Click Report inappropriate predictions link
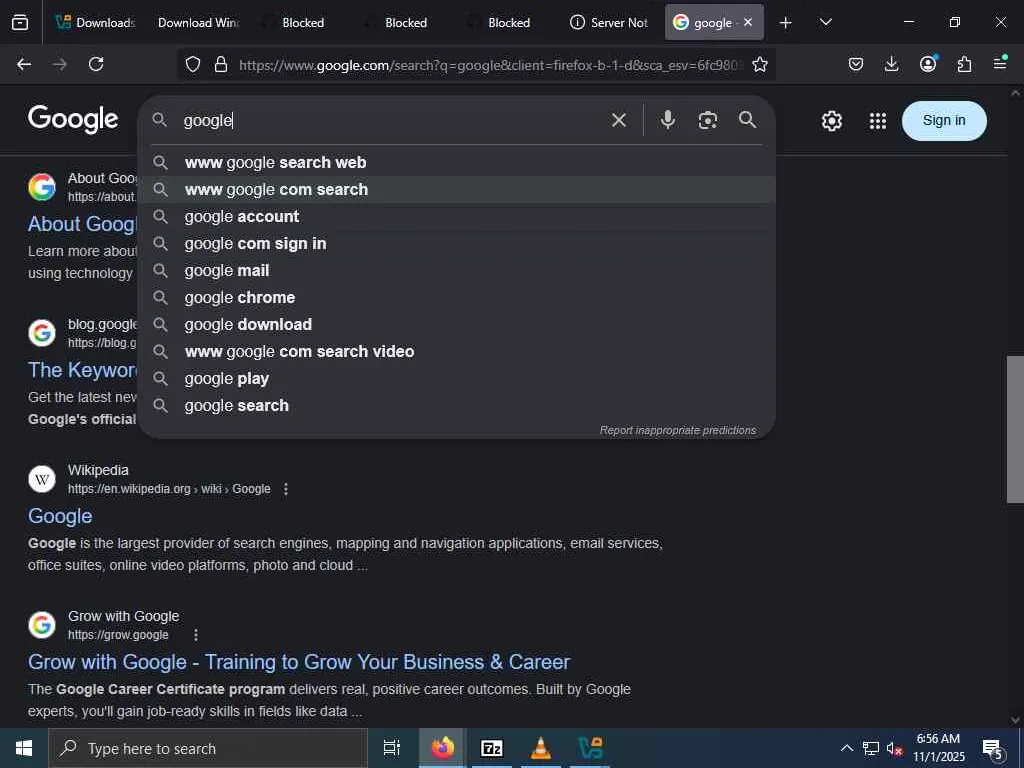 pyautogui.click(x=678, y=430)
